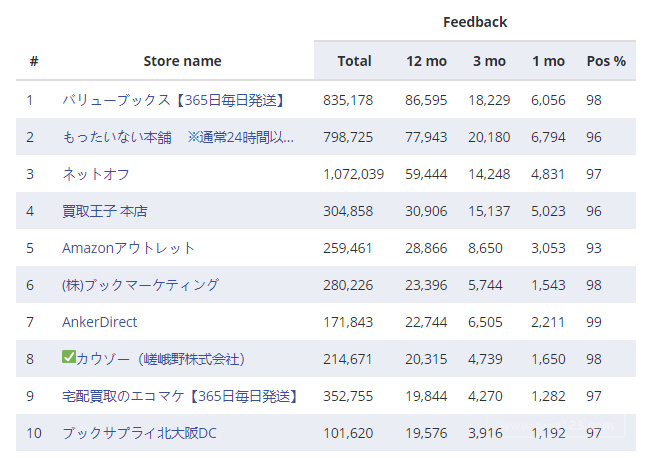
Task: Click the 1 mo value 6,794
Action: (x=548, y=137)
